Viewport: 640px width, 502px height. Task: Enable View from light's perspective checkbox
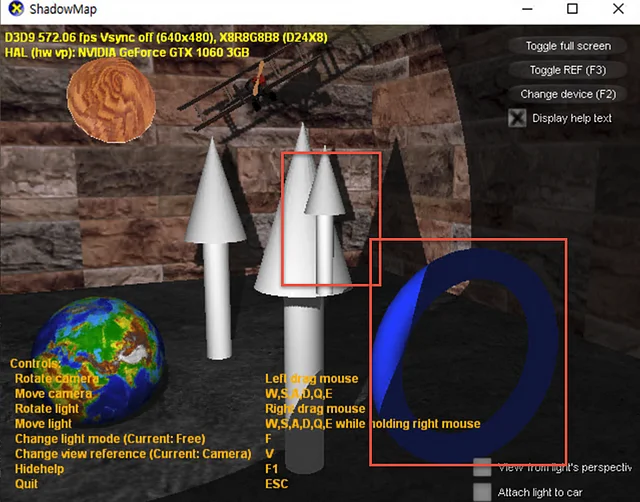(x=483, y=467)
